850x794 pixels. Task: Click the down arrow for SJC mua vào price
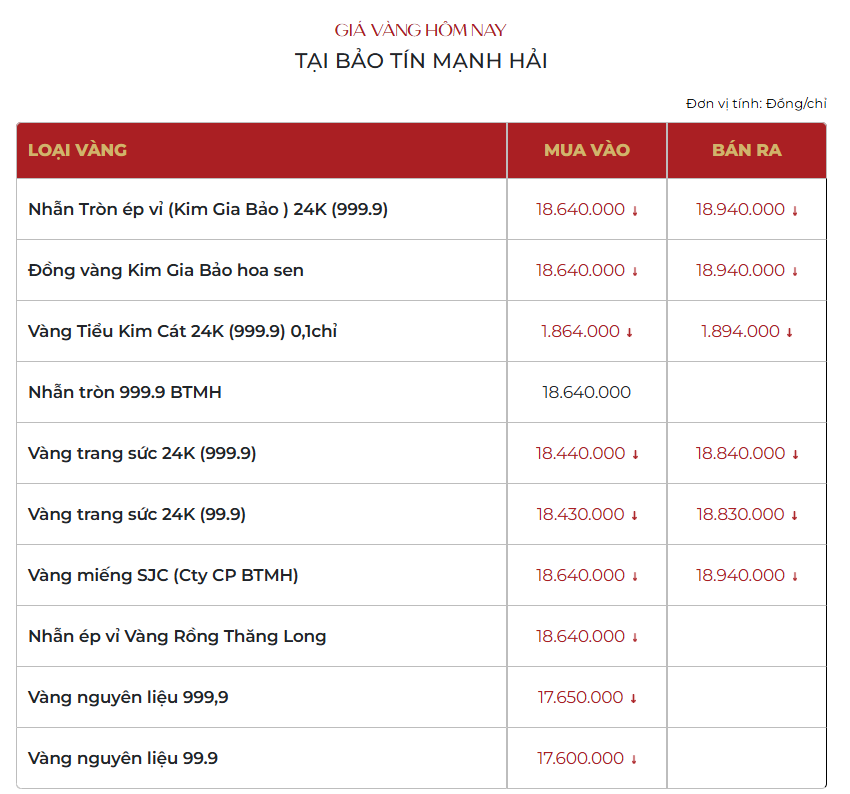(x=635, y=575)
